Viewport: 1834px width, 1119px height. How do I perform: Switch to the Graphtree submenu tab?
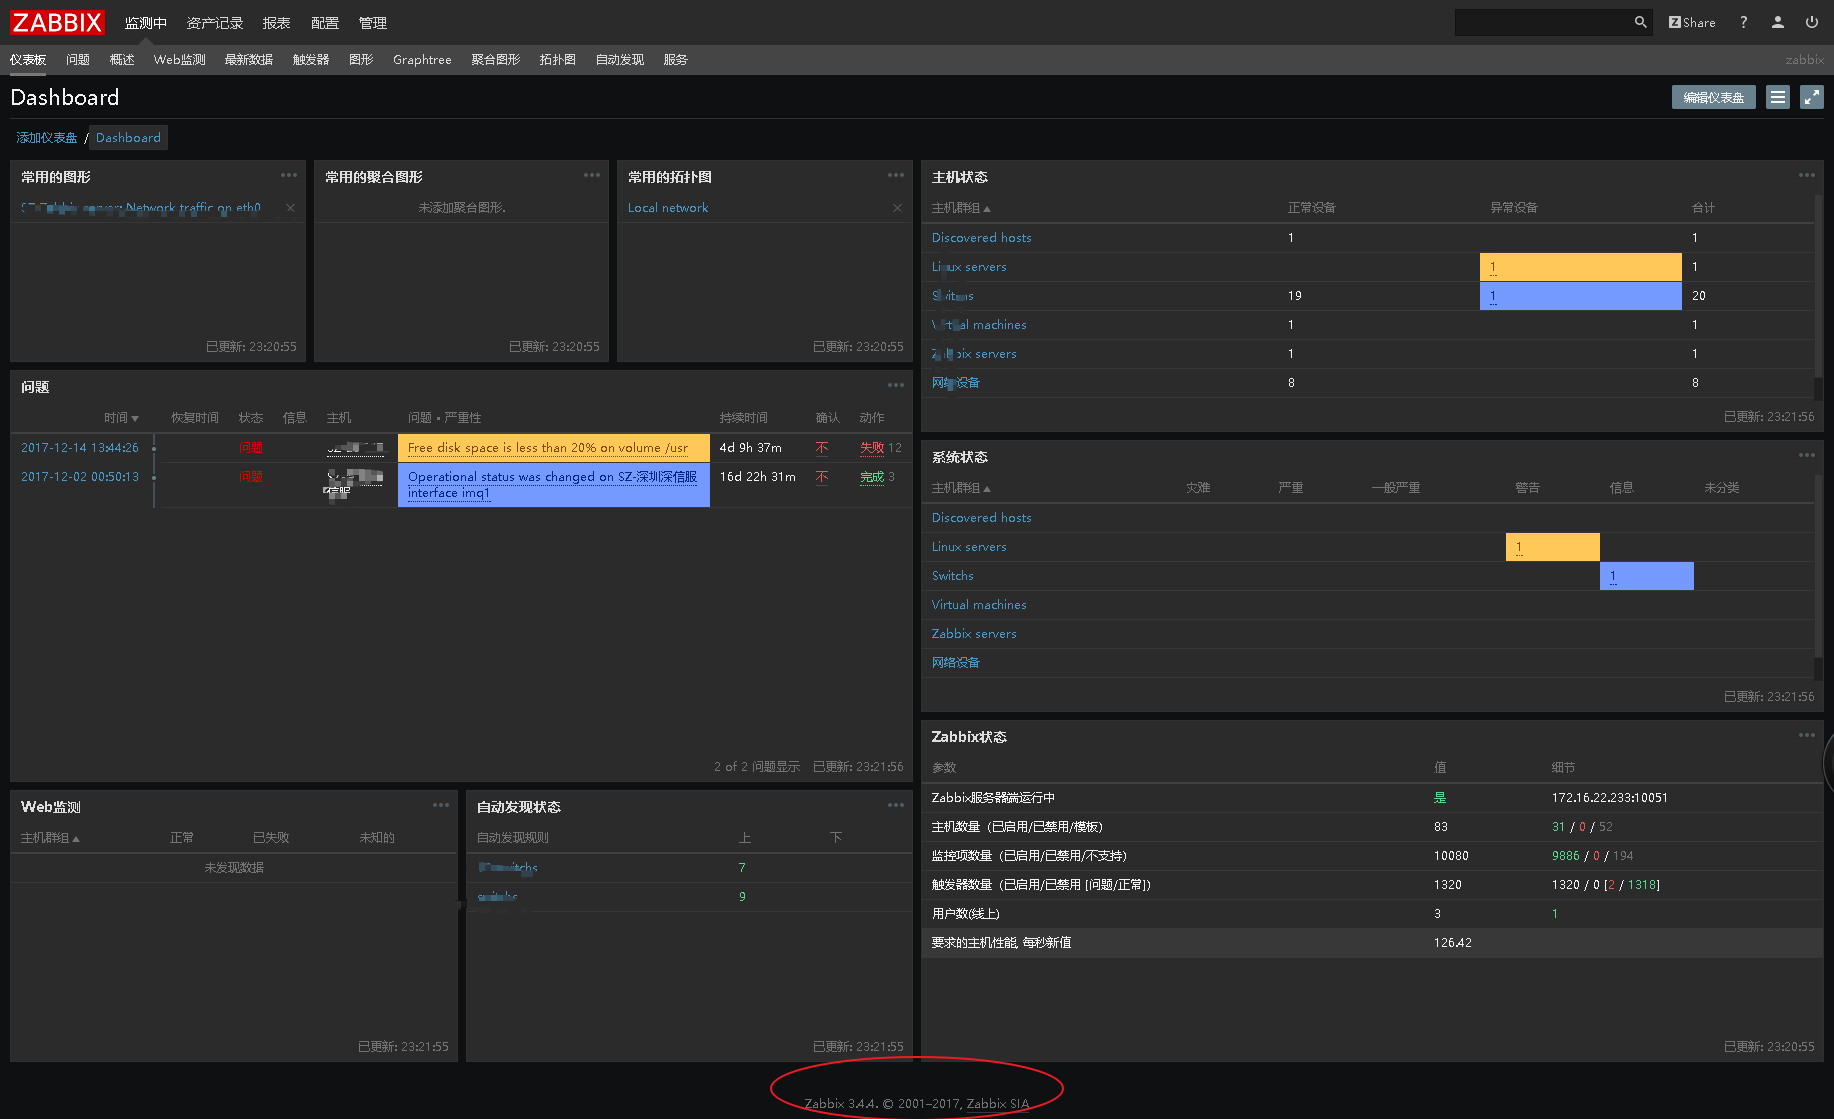click(422, 60)
